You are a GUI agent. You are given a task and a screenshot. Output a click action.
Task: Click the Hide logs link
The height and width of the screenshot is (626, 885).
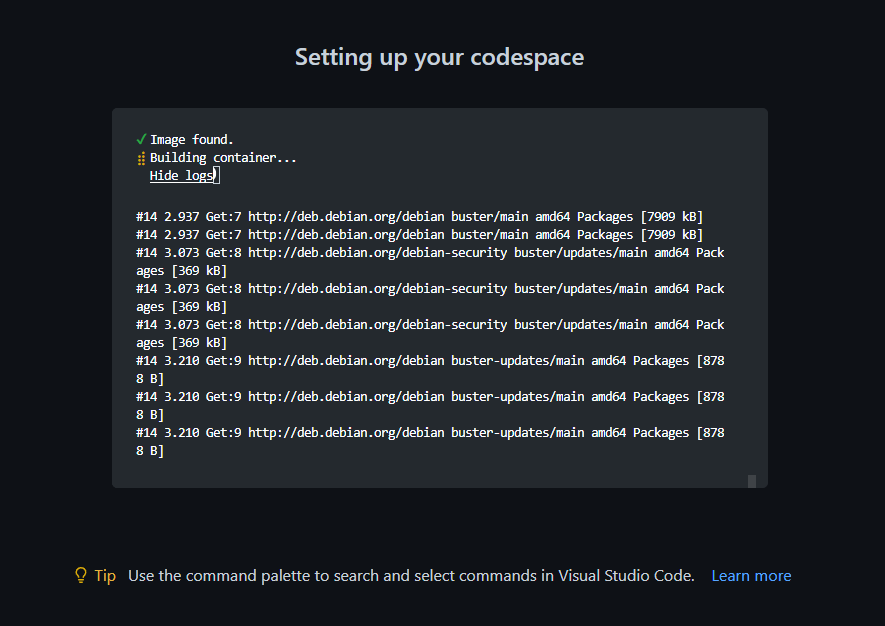point(181,176)
